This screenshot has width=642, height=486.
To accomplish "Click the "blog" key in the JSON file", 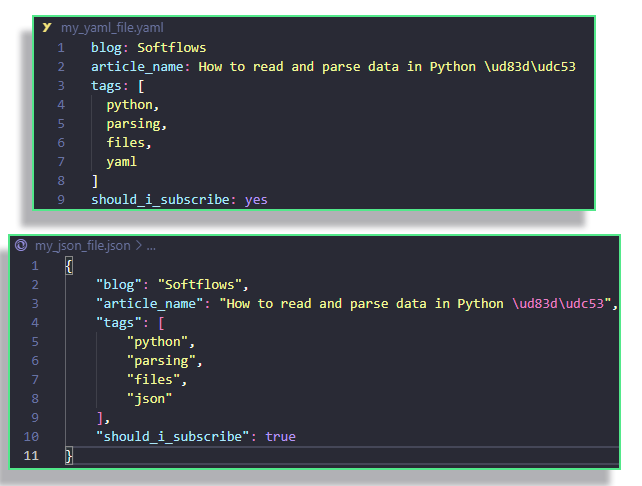I will (122, 285).
